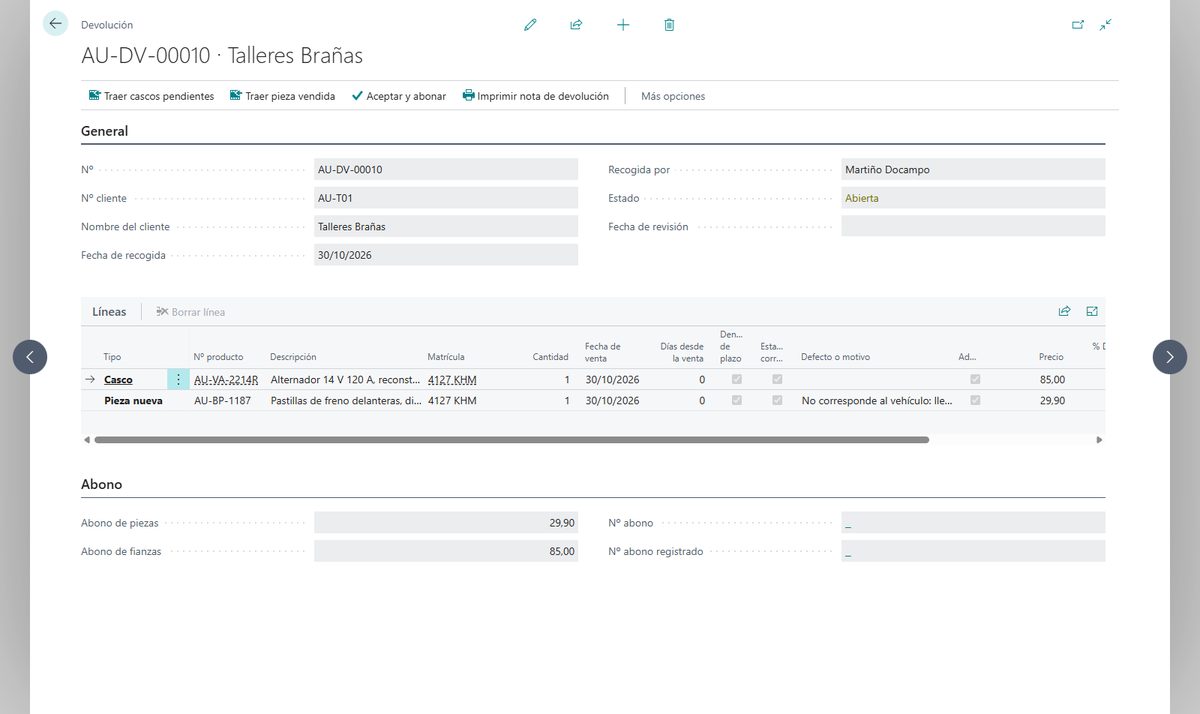The image size is (1200, 714).
Task: Toggle Estado correcto checkbox in Casco row
Action: [777, 380]
